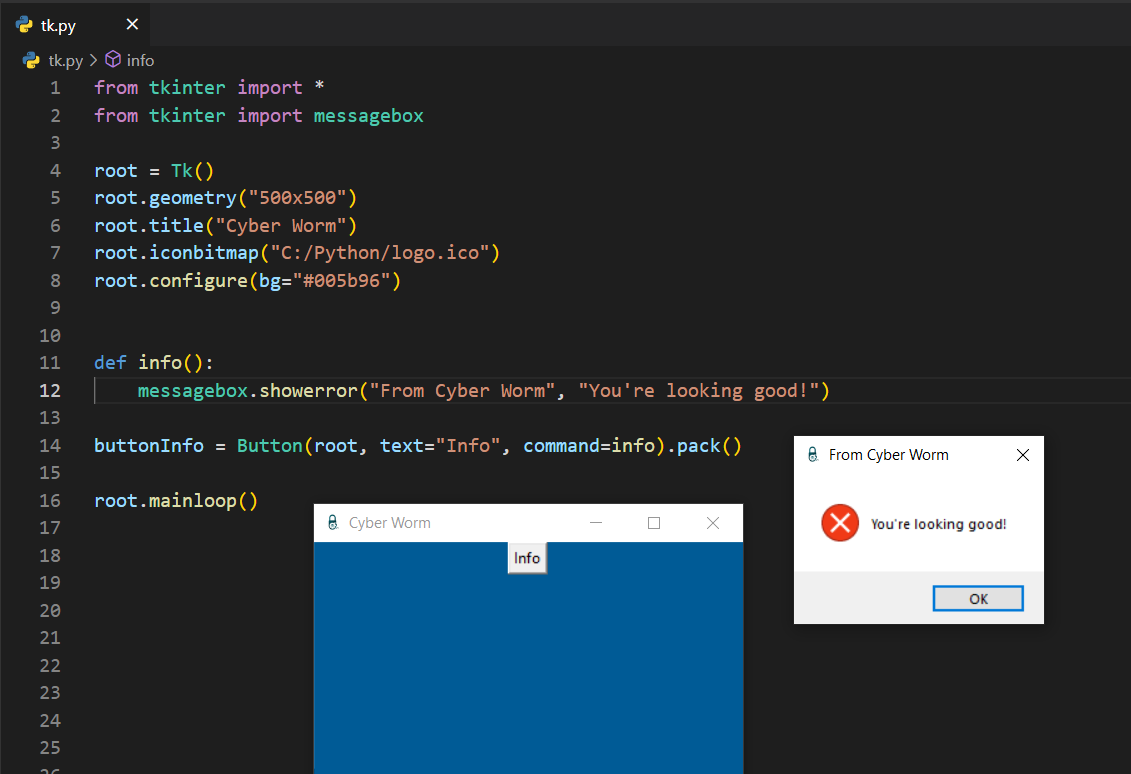Click the breadcrumb chevron separator after tk.py
1131x774 pixels.
click(94, 60)
